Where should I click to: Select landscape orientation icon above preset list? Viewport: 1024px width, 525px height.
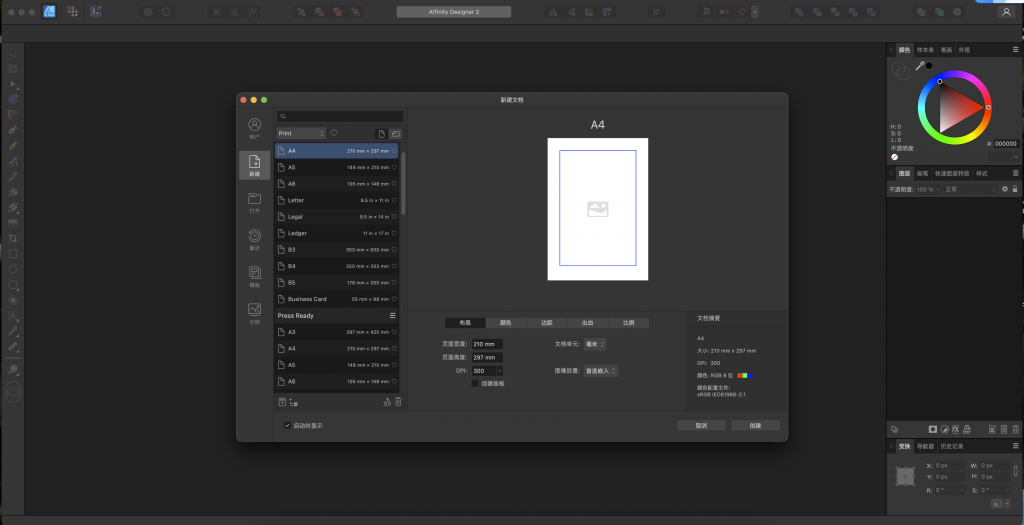395,133
